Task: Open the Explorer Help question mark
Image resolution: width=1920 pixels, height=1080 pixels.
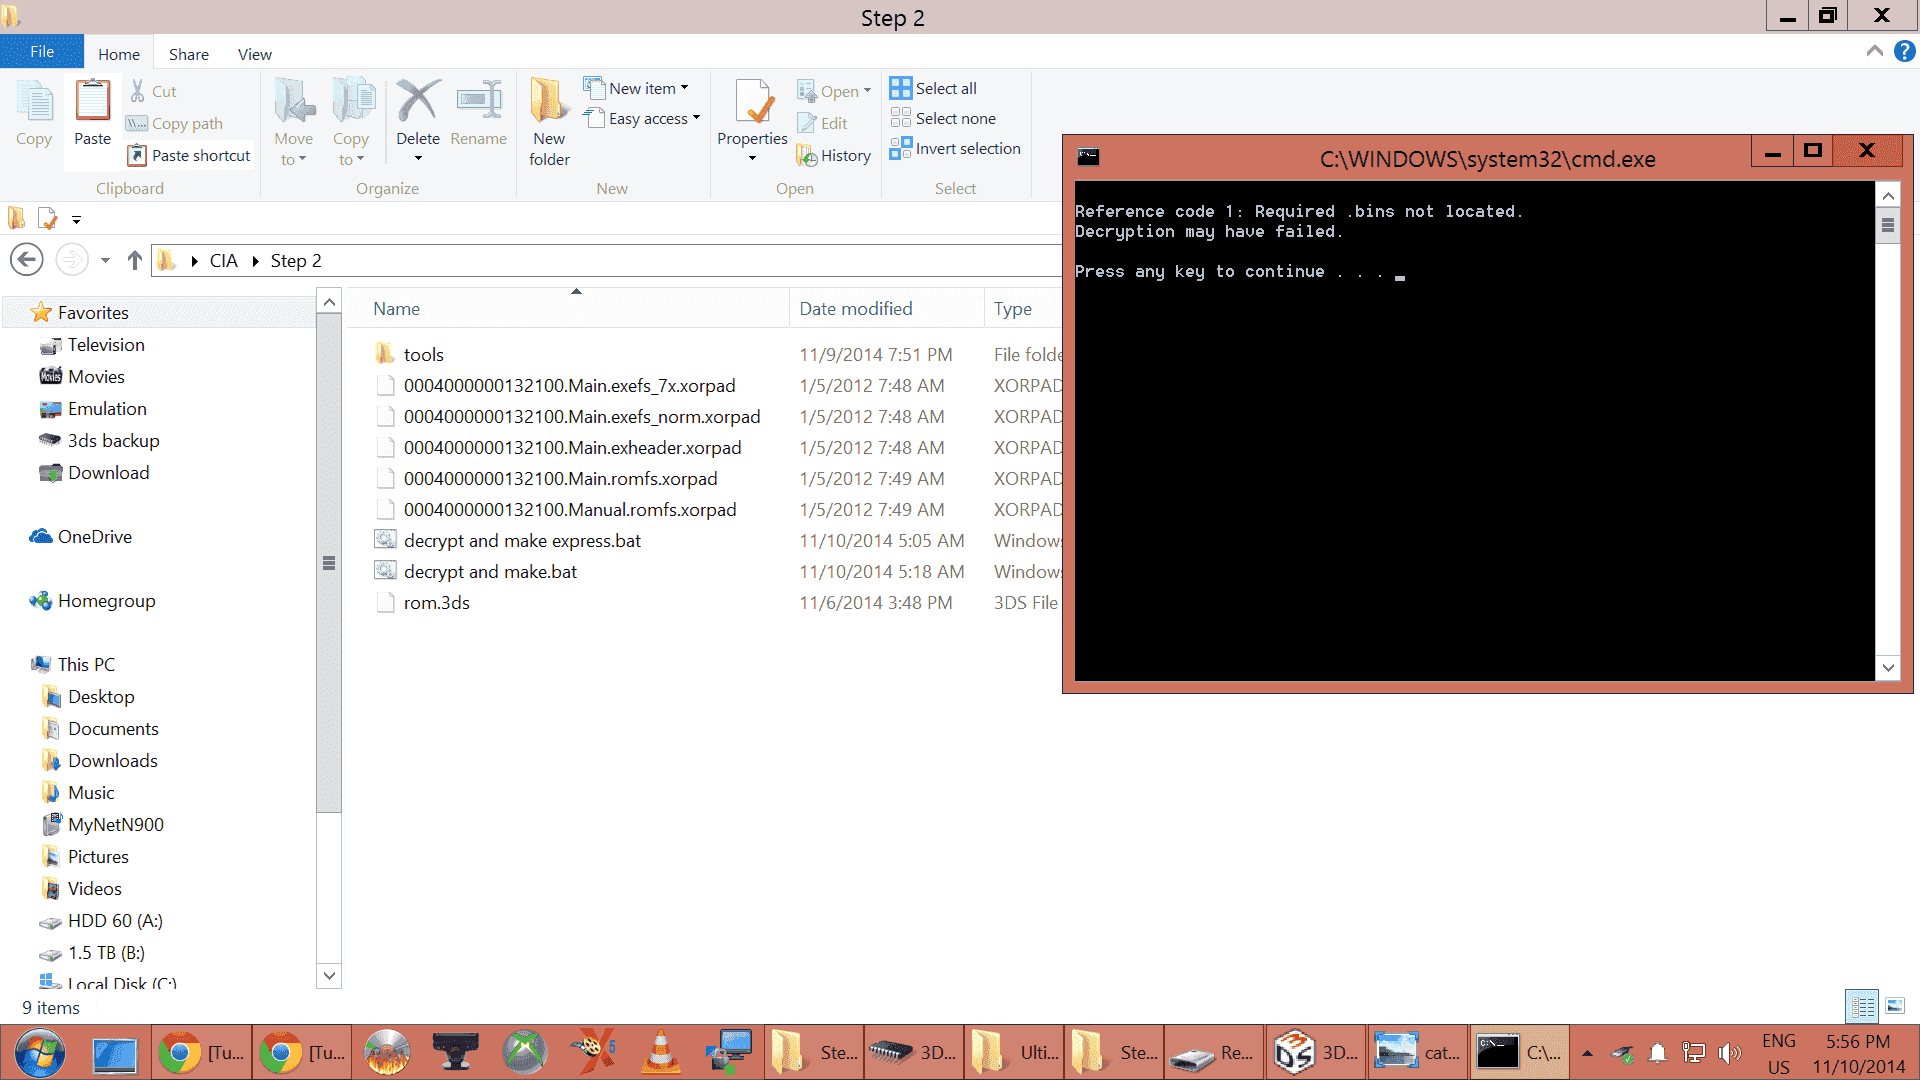Action: click(1904, 51)
